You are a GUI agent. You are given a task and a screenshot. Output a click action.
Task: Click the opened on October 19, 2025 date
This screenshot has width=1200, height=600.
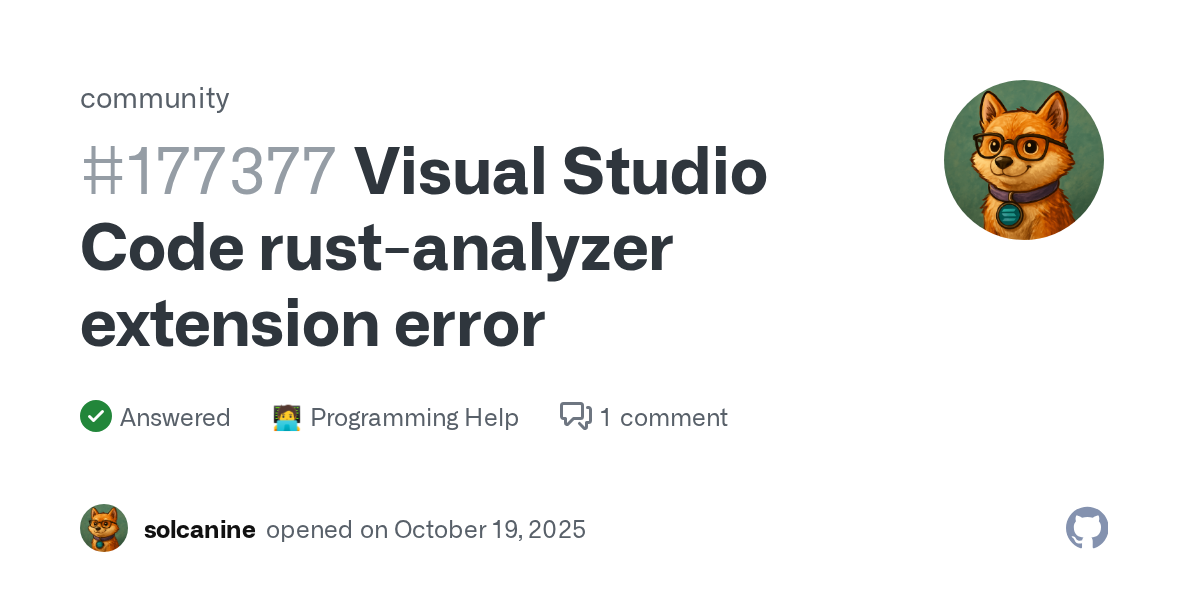coord(426,529)
